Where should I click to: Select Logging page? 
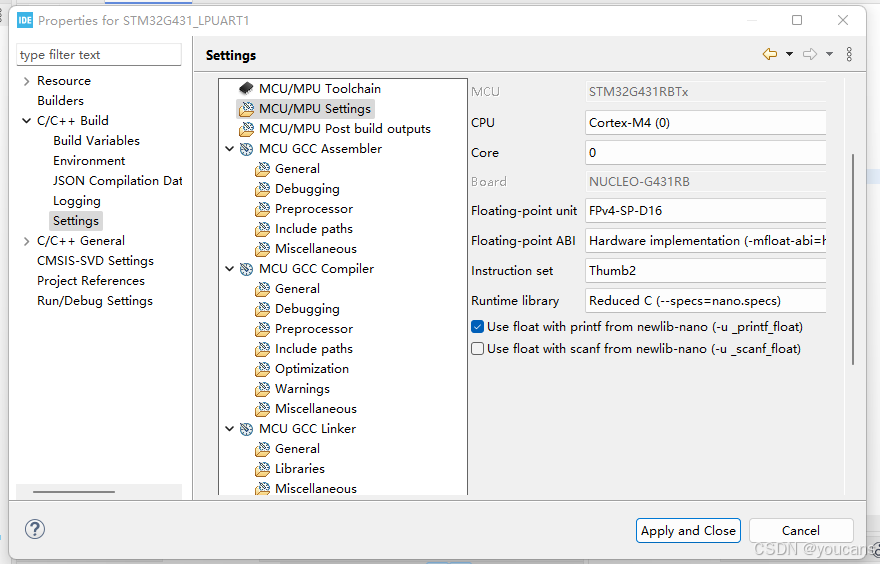tap(77, 201)
